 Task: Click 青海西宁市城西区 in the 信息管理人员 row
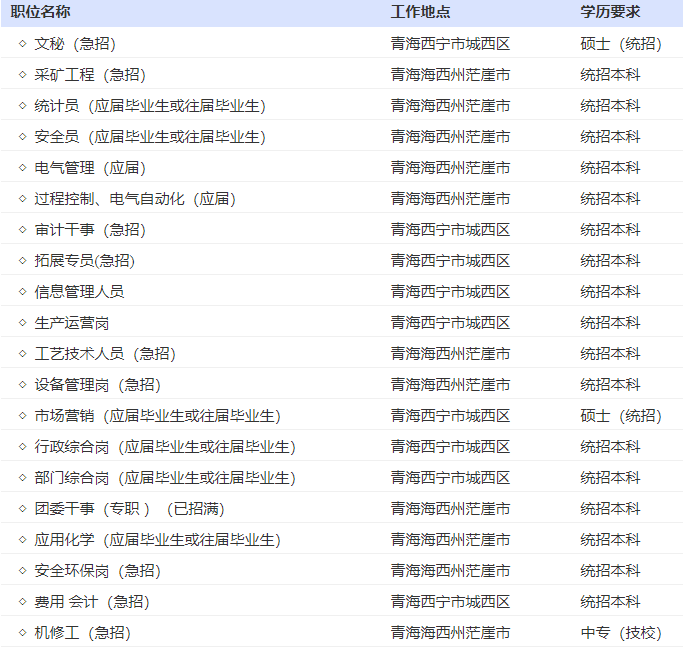click(x=450, y=292)
